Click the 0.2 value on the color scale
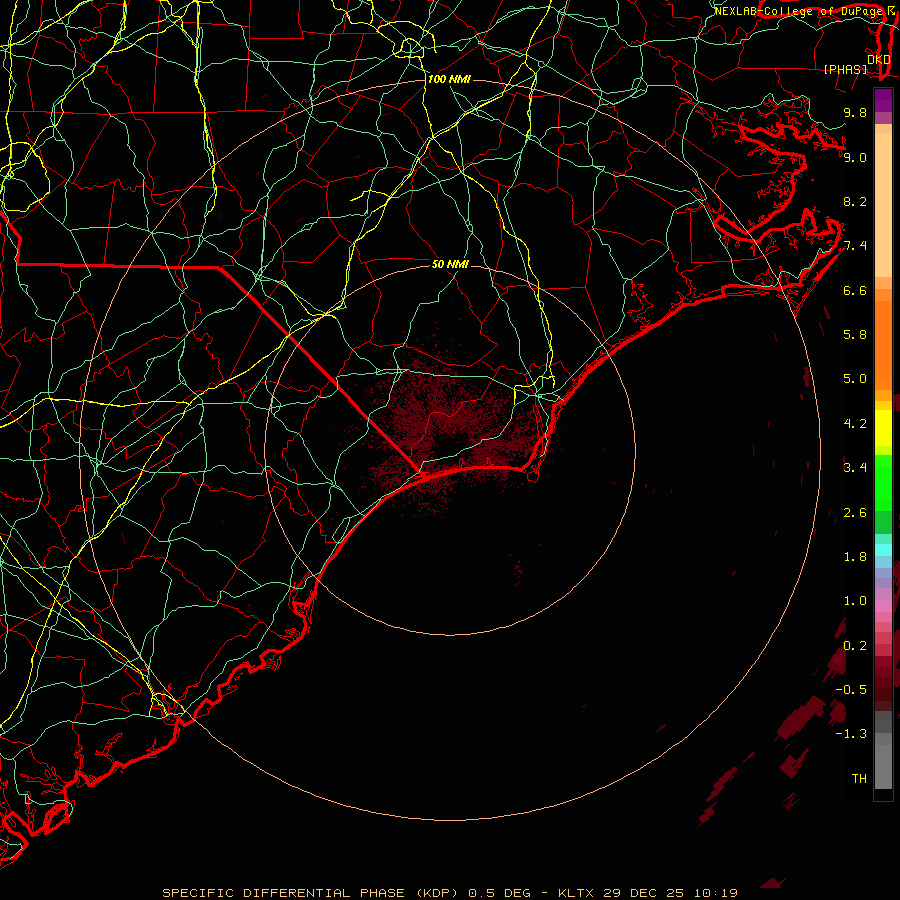Viewport: 900px width, 900px height. 855,646
